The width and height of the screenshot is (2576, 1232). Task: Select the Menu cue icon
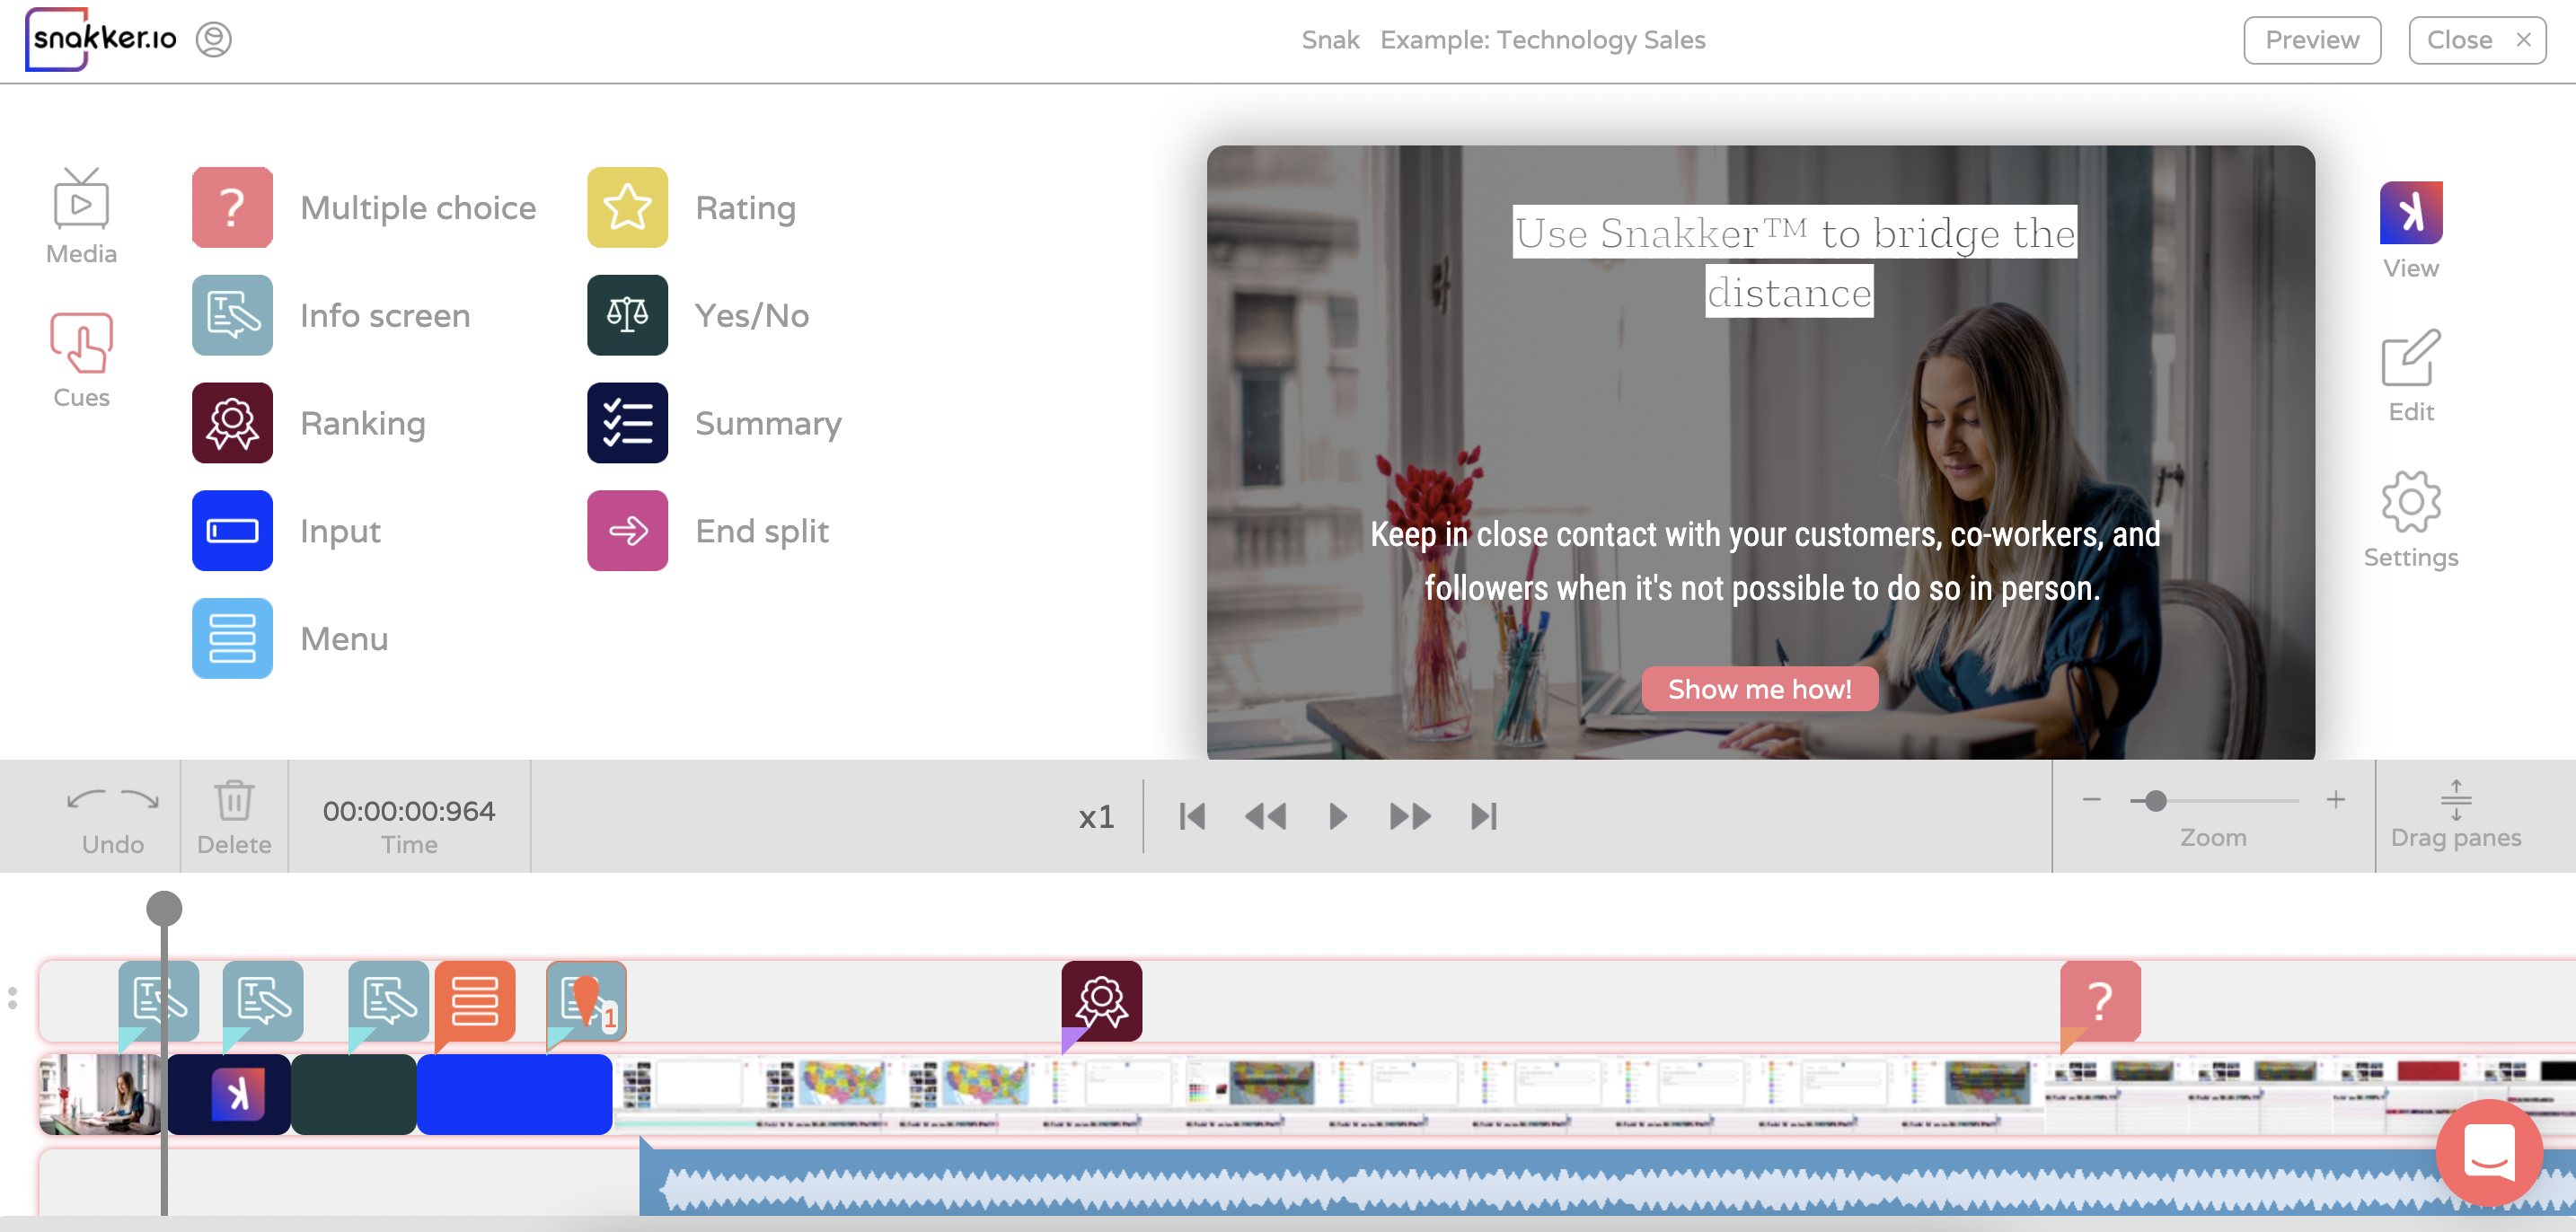click(232, 638)
